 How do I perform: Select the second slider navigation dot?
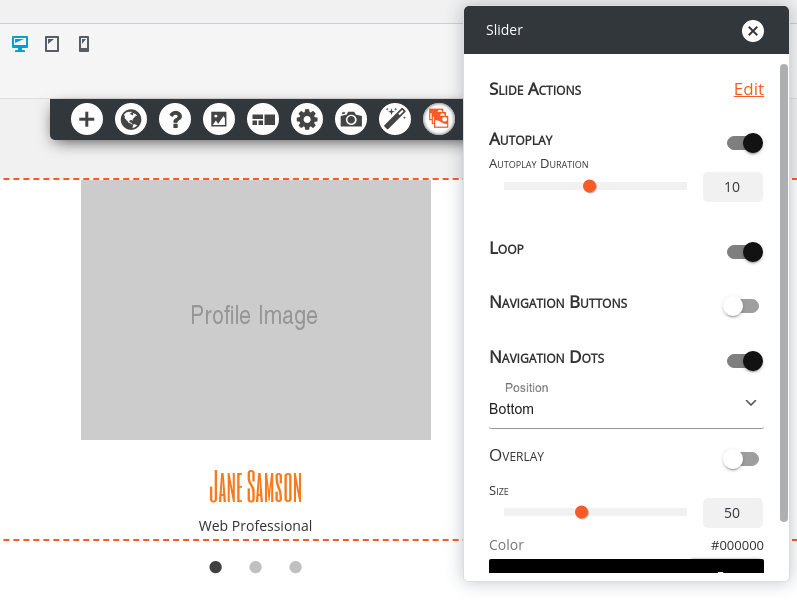pos(255,567)
